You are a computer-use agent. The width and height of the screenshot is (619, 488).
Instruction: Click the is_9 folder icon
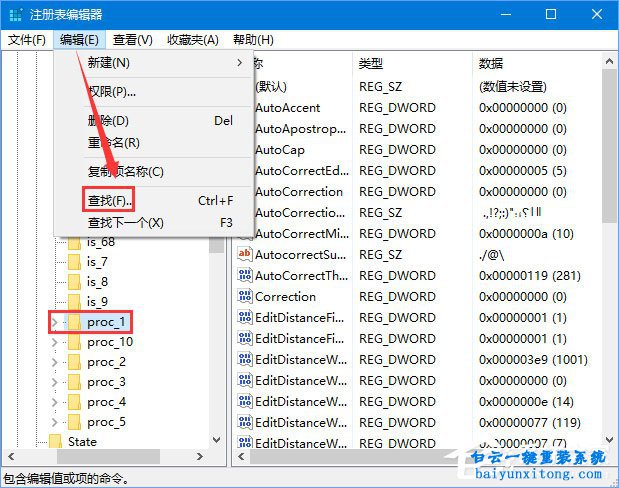[75, 302]
